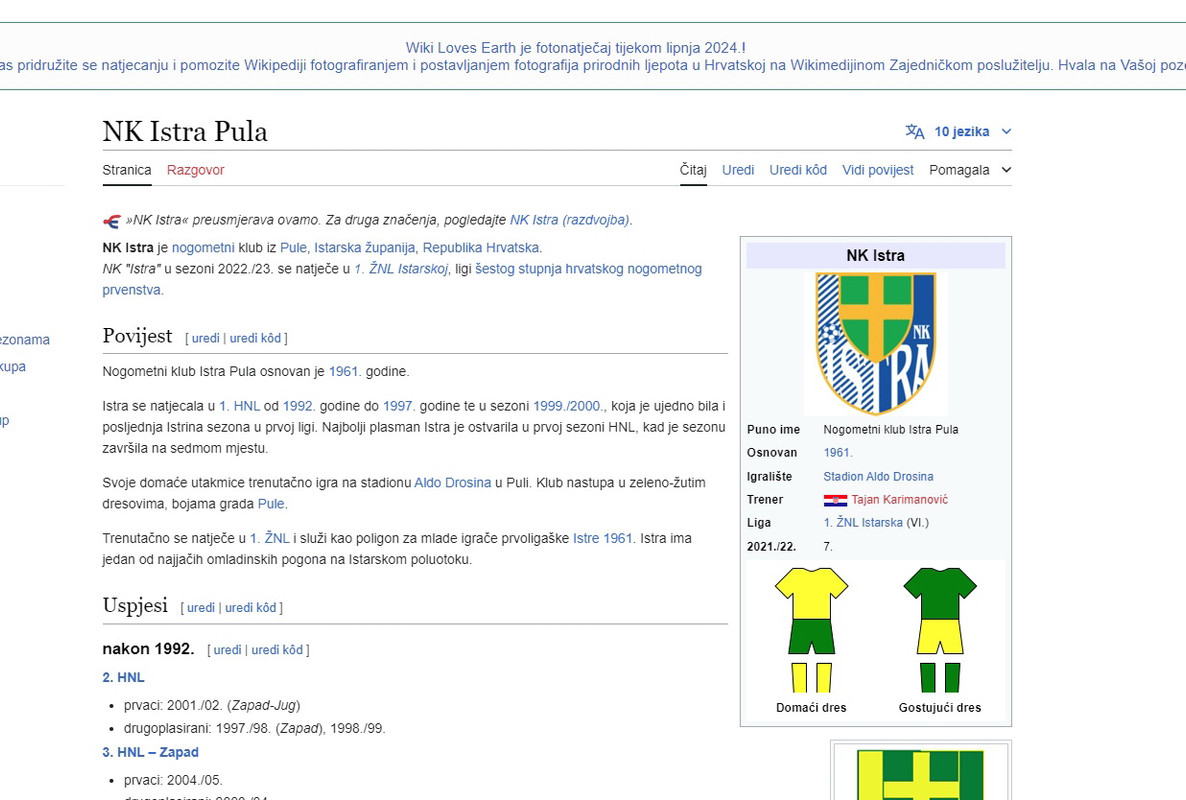Open the Aldo Drosina stadium link in text
Image resolution: width=1186 pixels, height=800 pixels.
point(452,482)
